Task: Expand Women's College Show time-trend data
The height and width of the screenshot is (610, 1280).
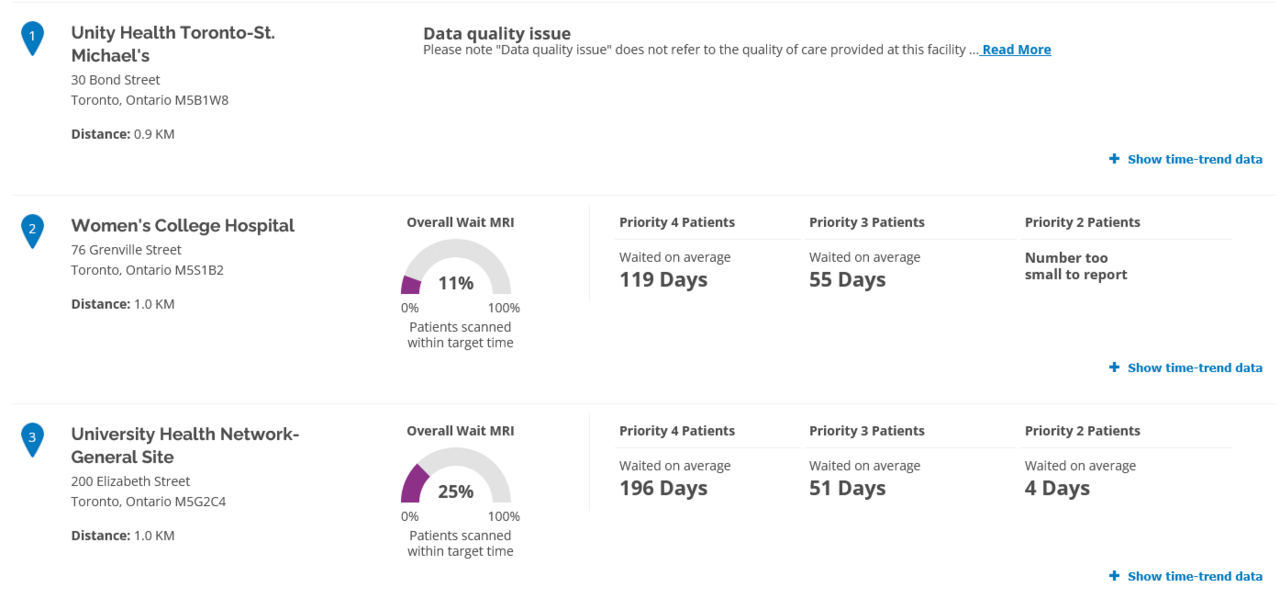Action: point(1194,368)
